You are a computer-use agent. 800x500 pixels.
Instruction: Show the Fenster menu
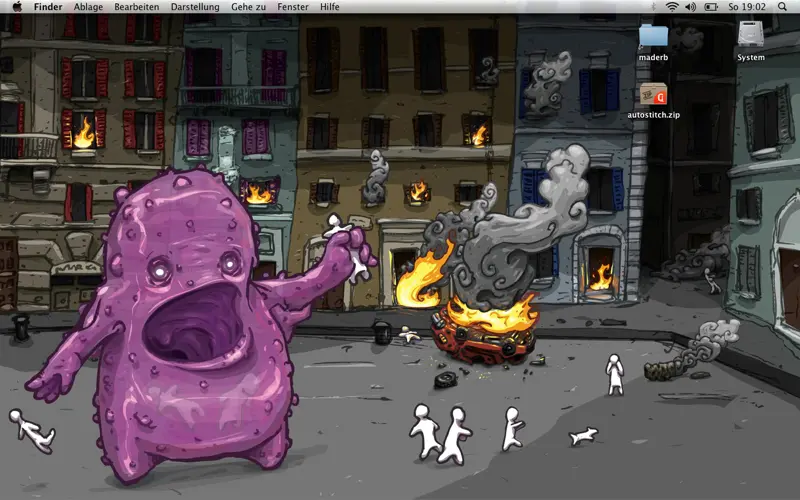[x=293, y=7]
